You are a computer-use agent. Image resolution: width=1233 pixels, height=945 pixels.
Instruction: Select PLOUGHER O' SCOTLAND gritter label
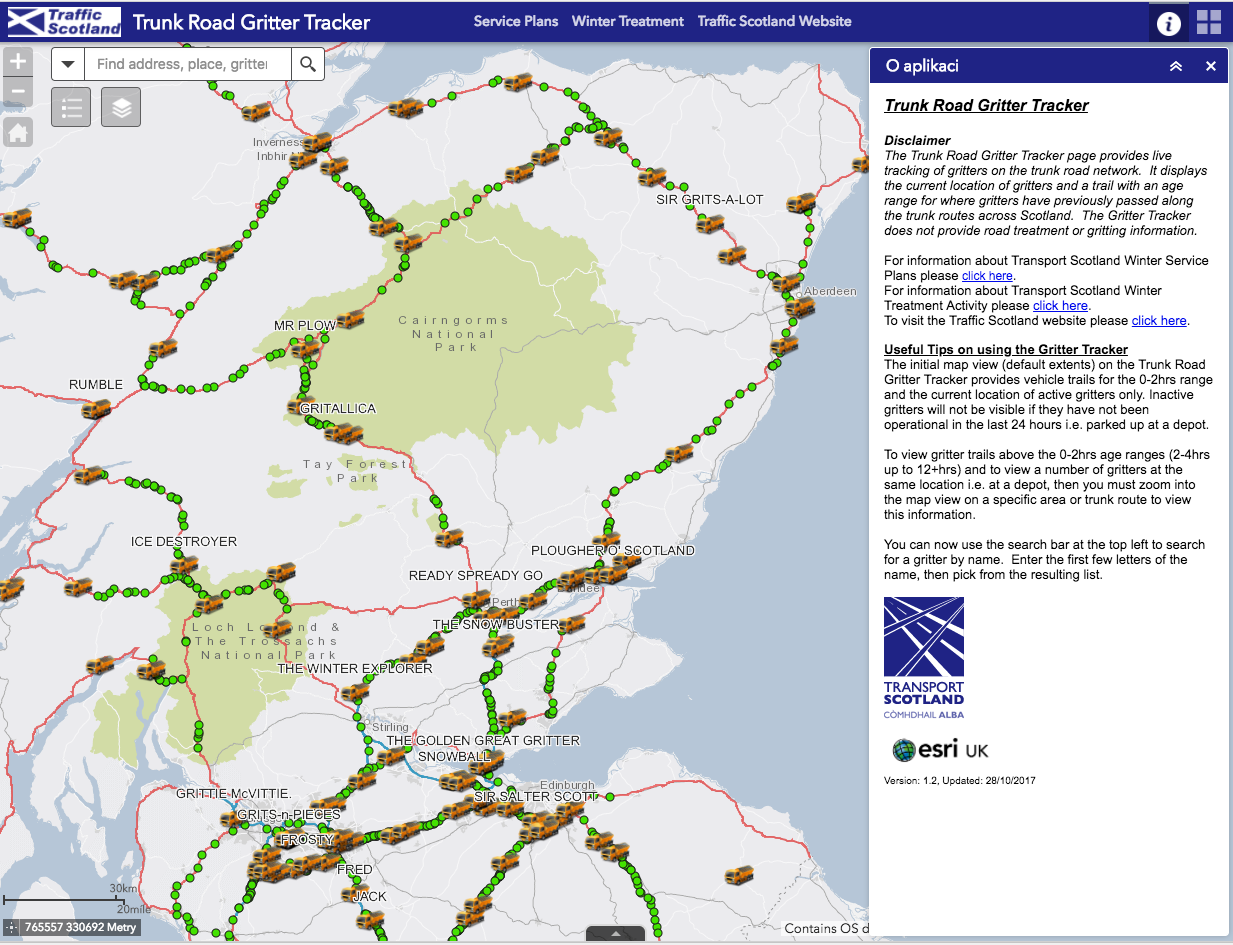tap(613, 551)
